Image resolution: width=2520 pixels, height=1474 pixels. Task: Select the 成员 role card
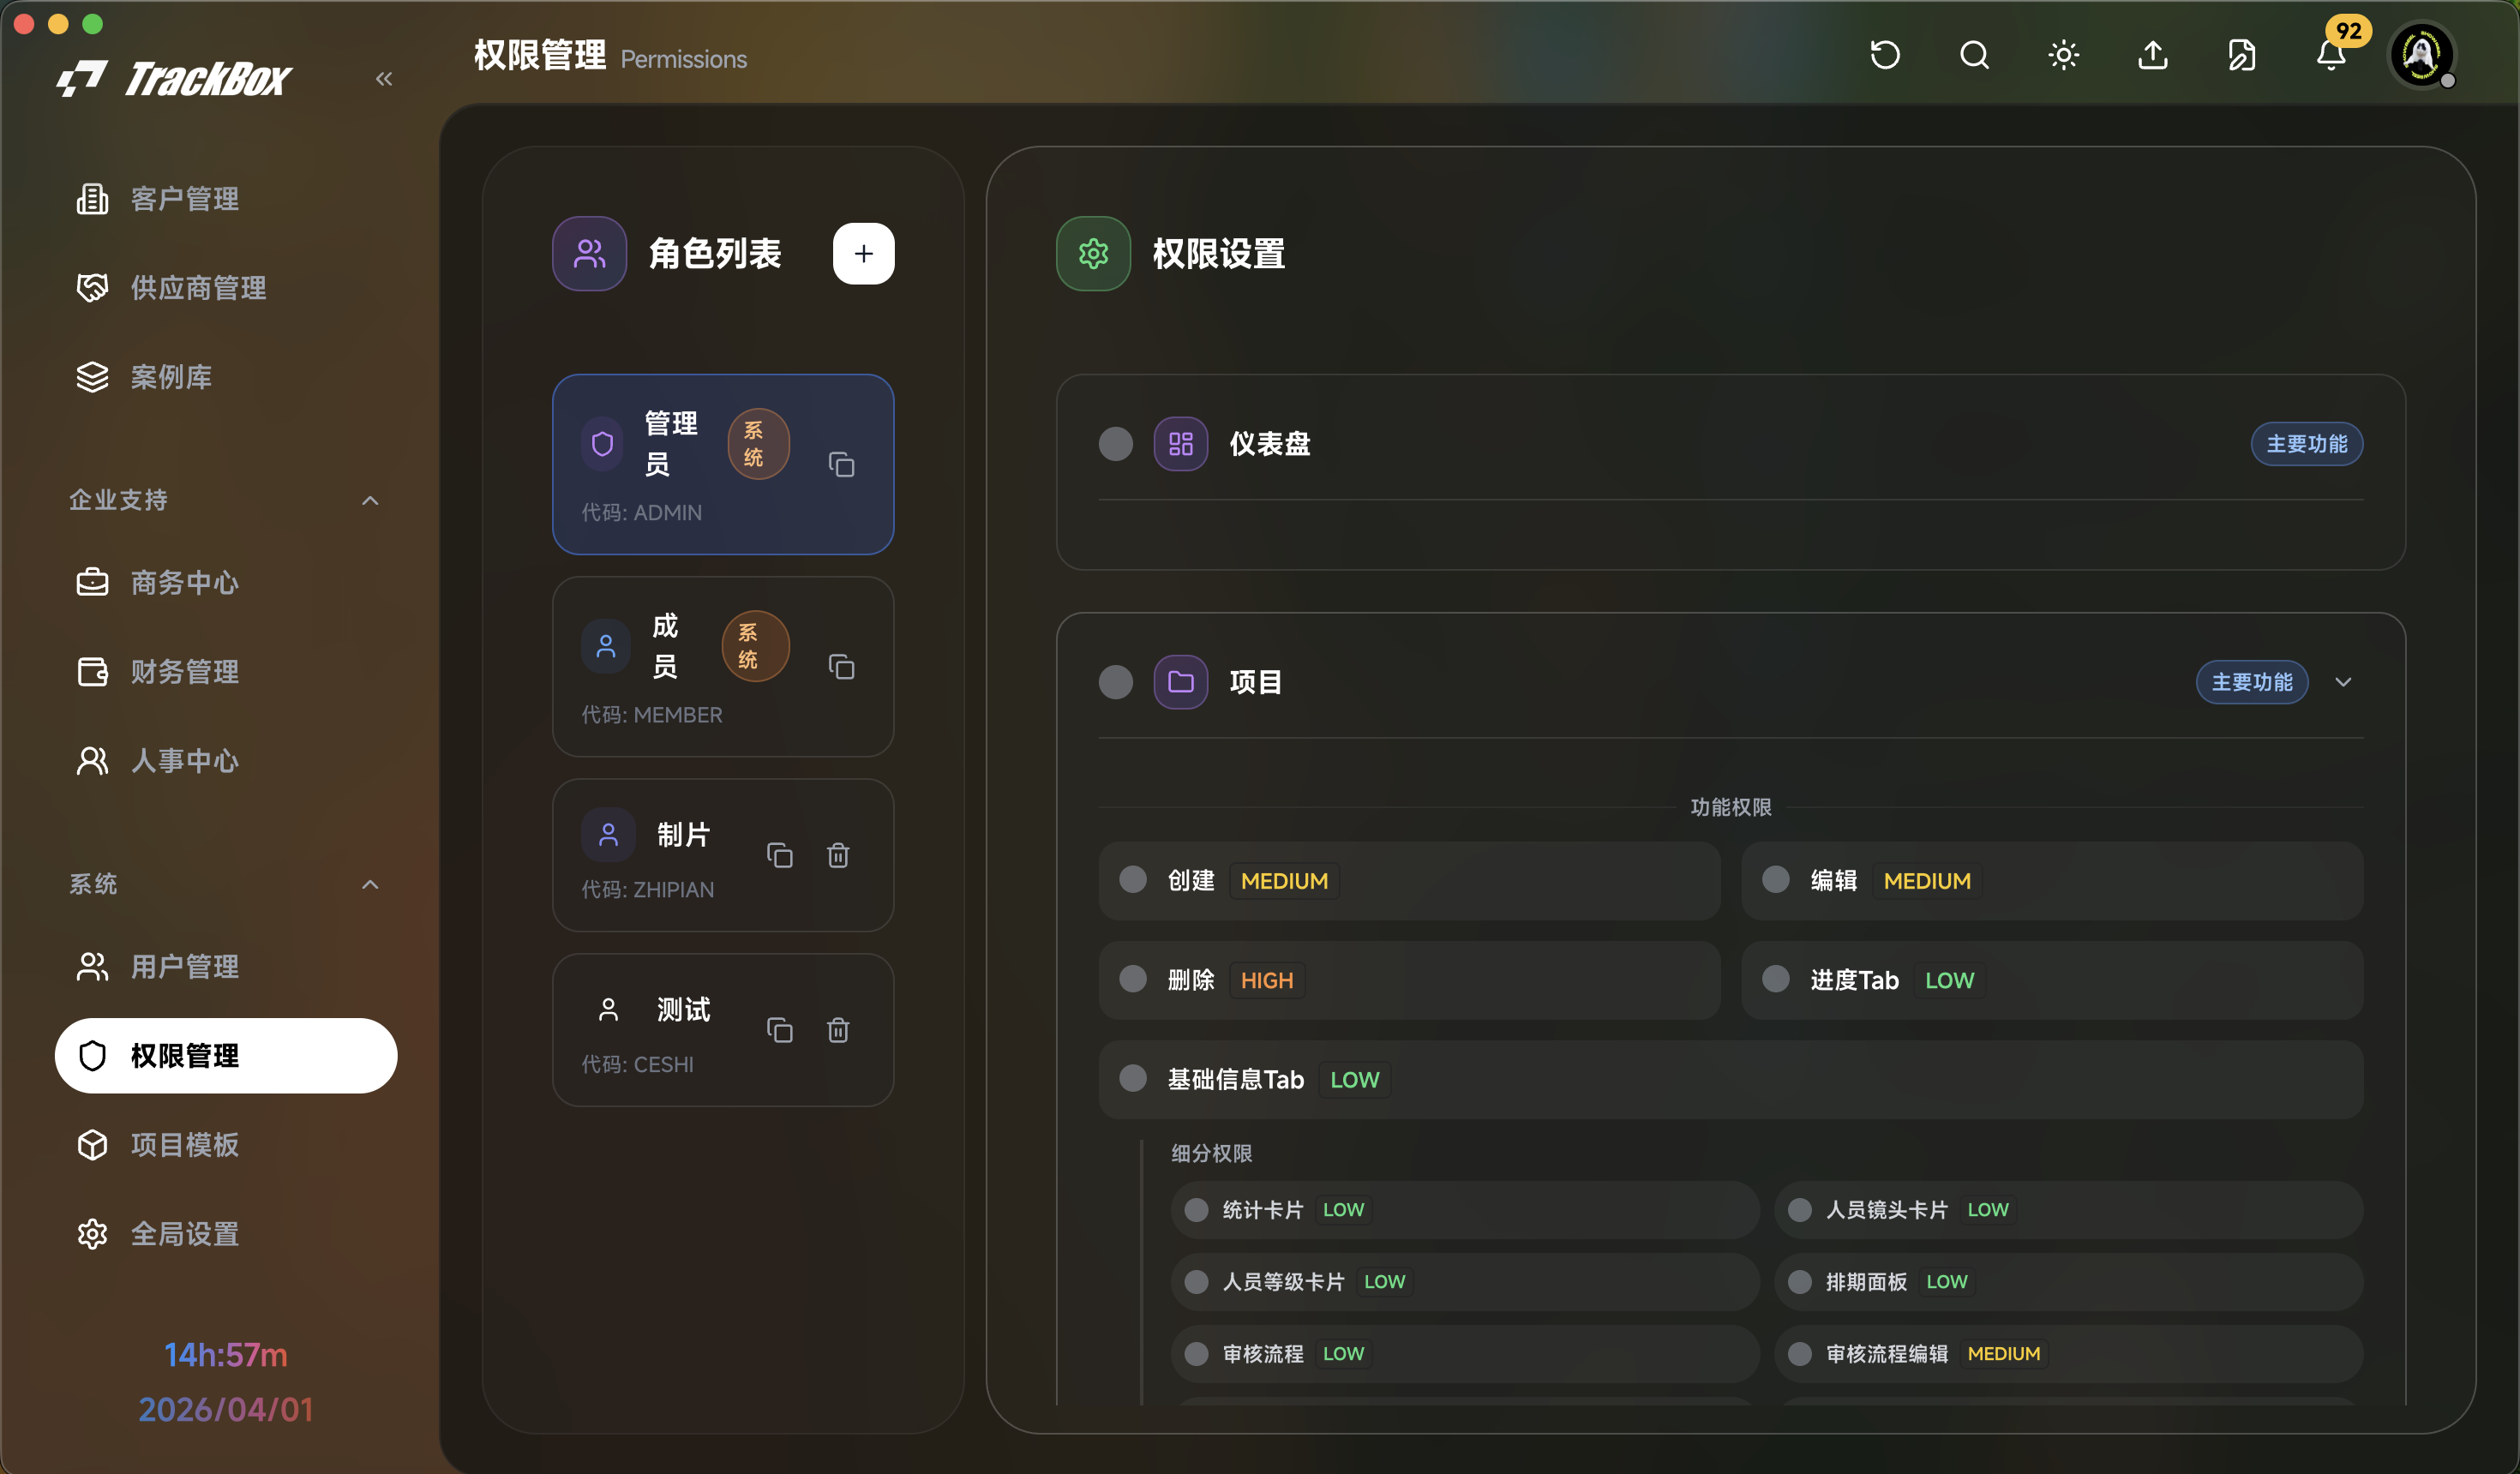pyautogui.click(x=722, y=667)
